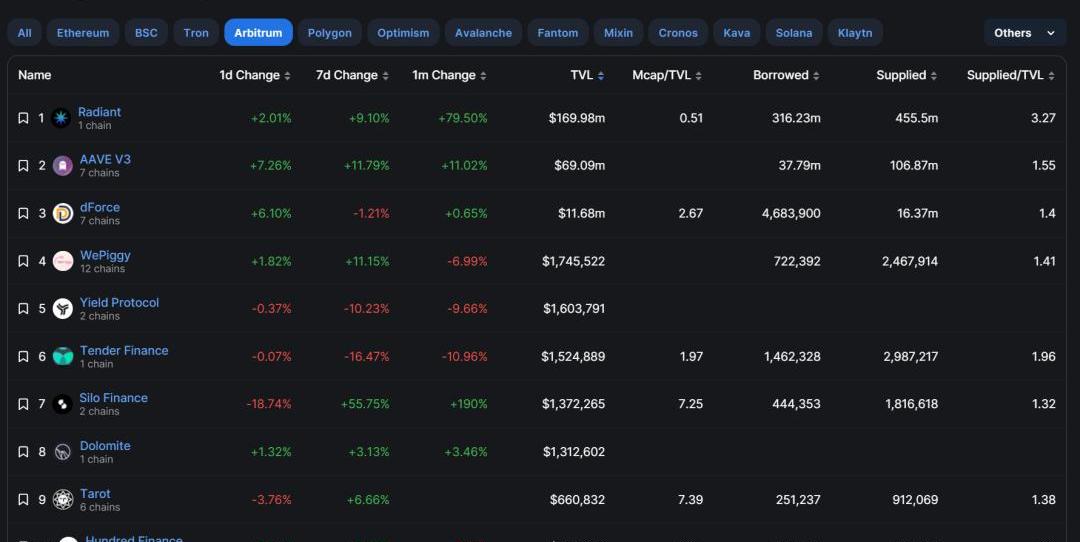Open the Yield Protocol link
Viewport: 1080px width, 542px height.
pyautogui.click(x=119, y=302)
